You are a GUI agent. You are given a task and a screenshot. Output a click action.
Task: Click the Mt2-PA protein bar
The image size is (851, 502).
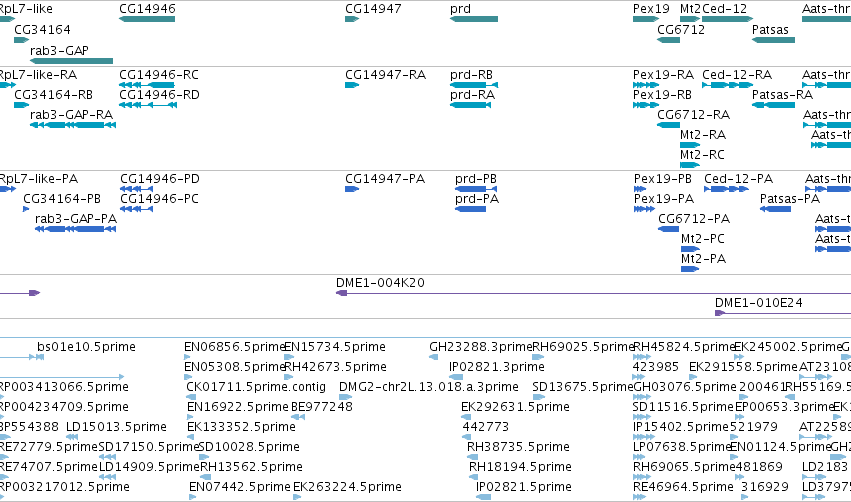pos(690,269)
